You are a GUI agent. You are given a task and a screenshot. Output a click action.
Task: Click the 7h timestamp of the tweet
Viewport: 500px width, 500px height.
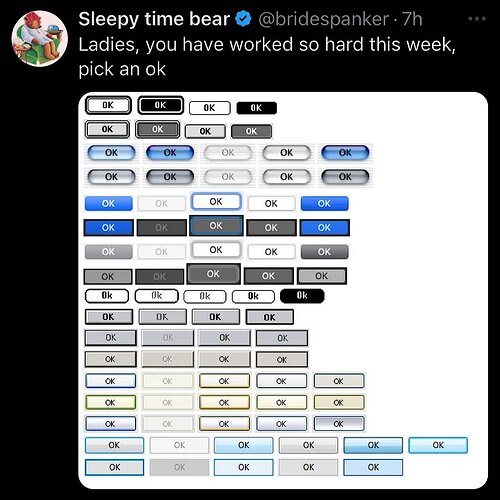pos(412,19)
